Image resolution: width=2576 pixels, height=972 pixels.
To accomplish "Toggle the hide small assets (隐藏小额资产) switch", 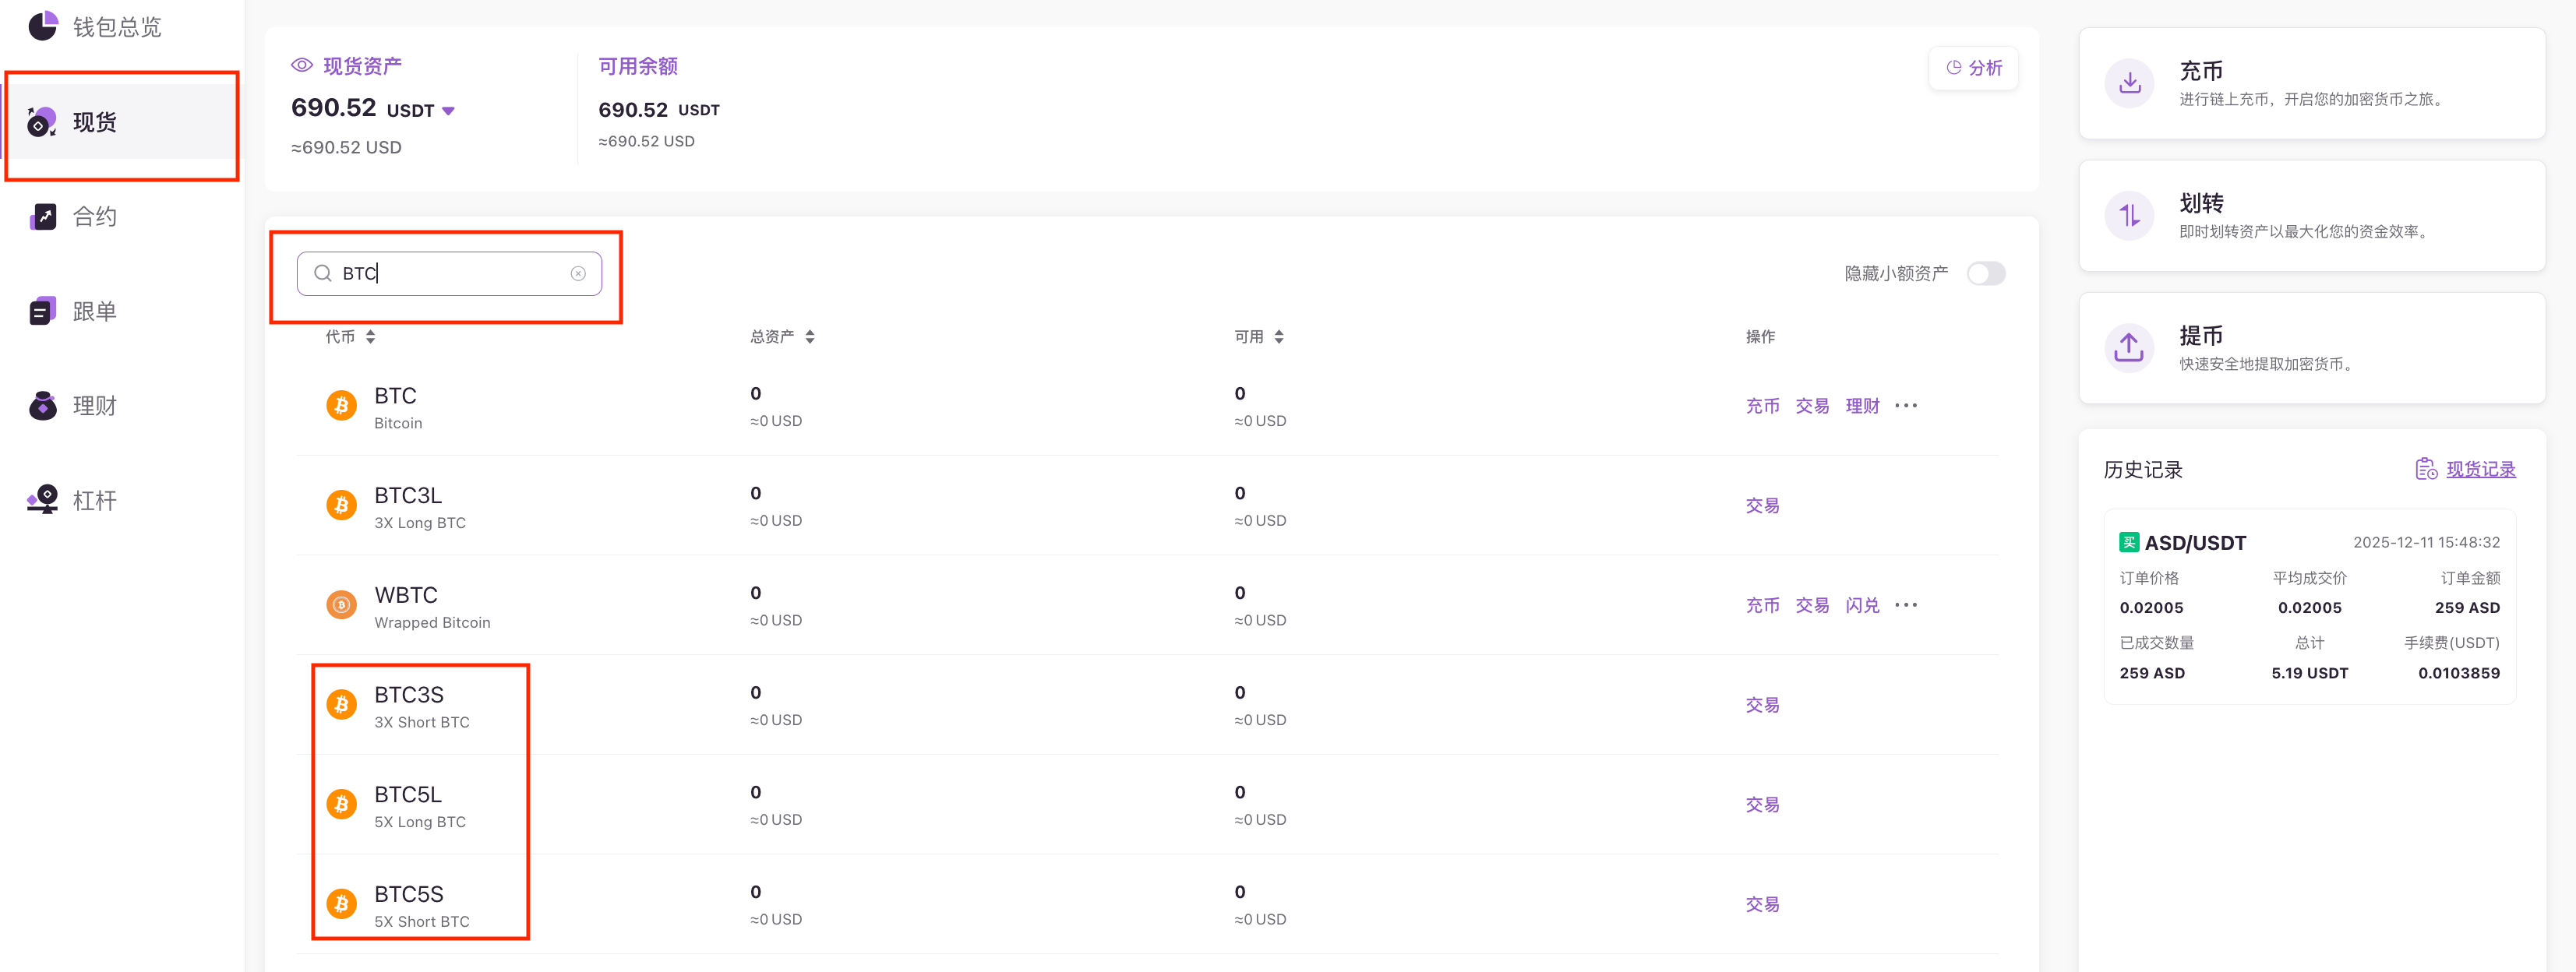I will pos(1985,274).
